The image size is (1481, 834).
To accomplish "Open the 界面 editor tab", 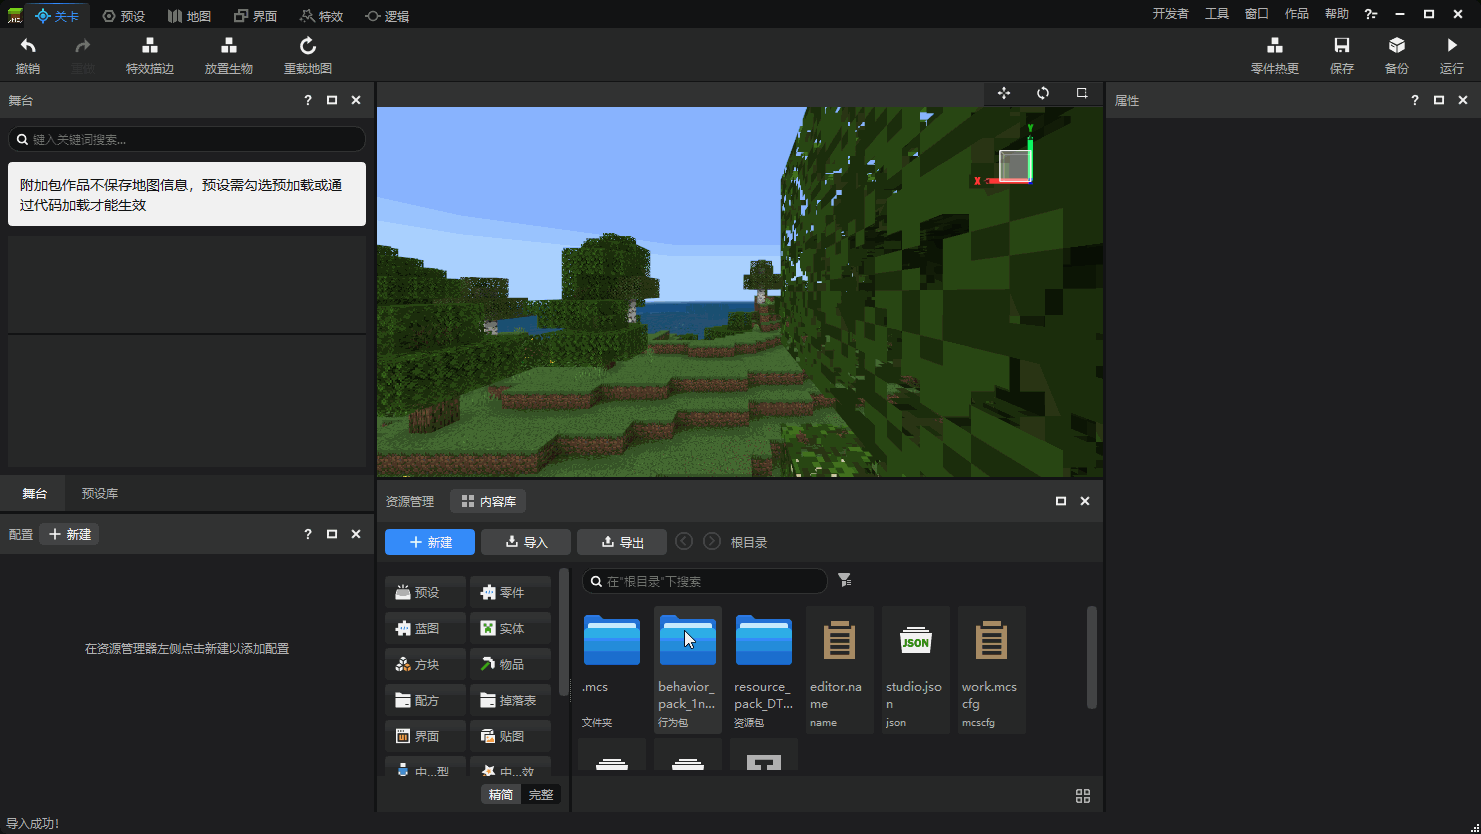I will [x=255, y=15].
